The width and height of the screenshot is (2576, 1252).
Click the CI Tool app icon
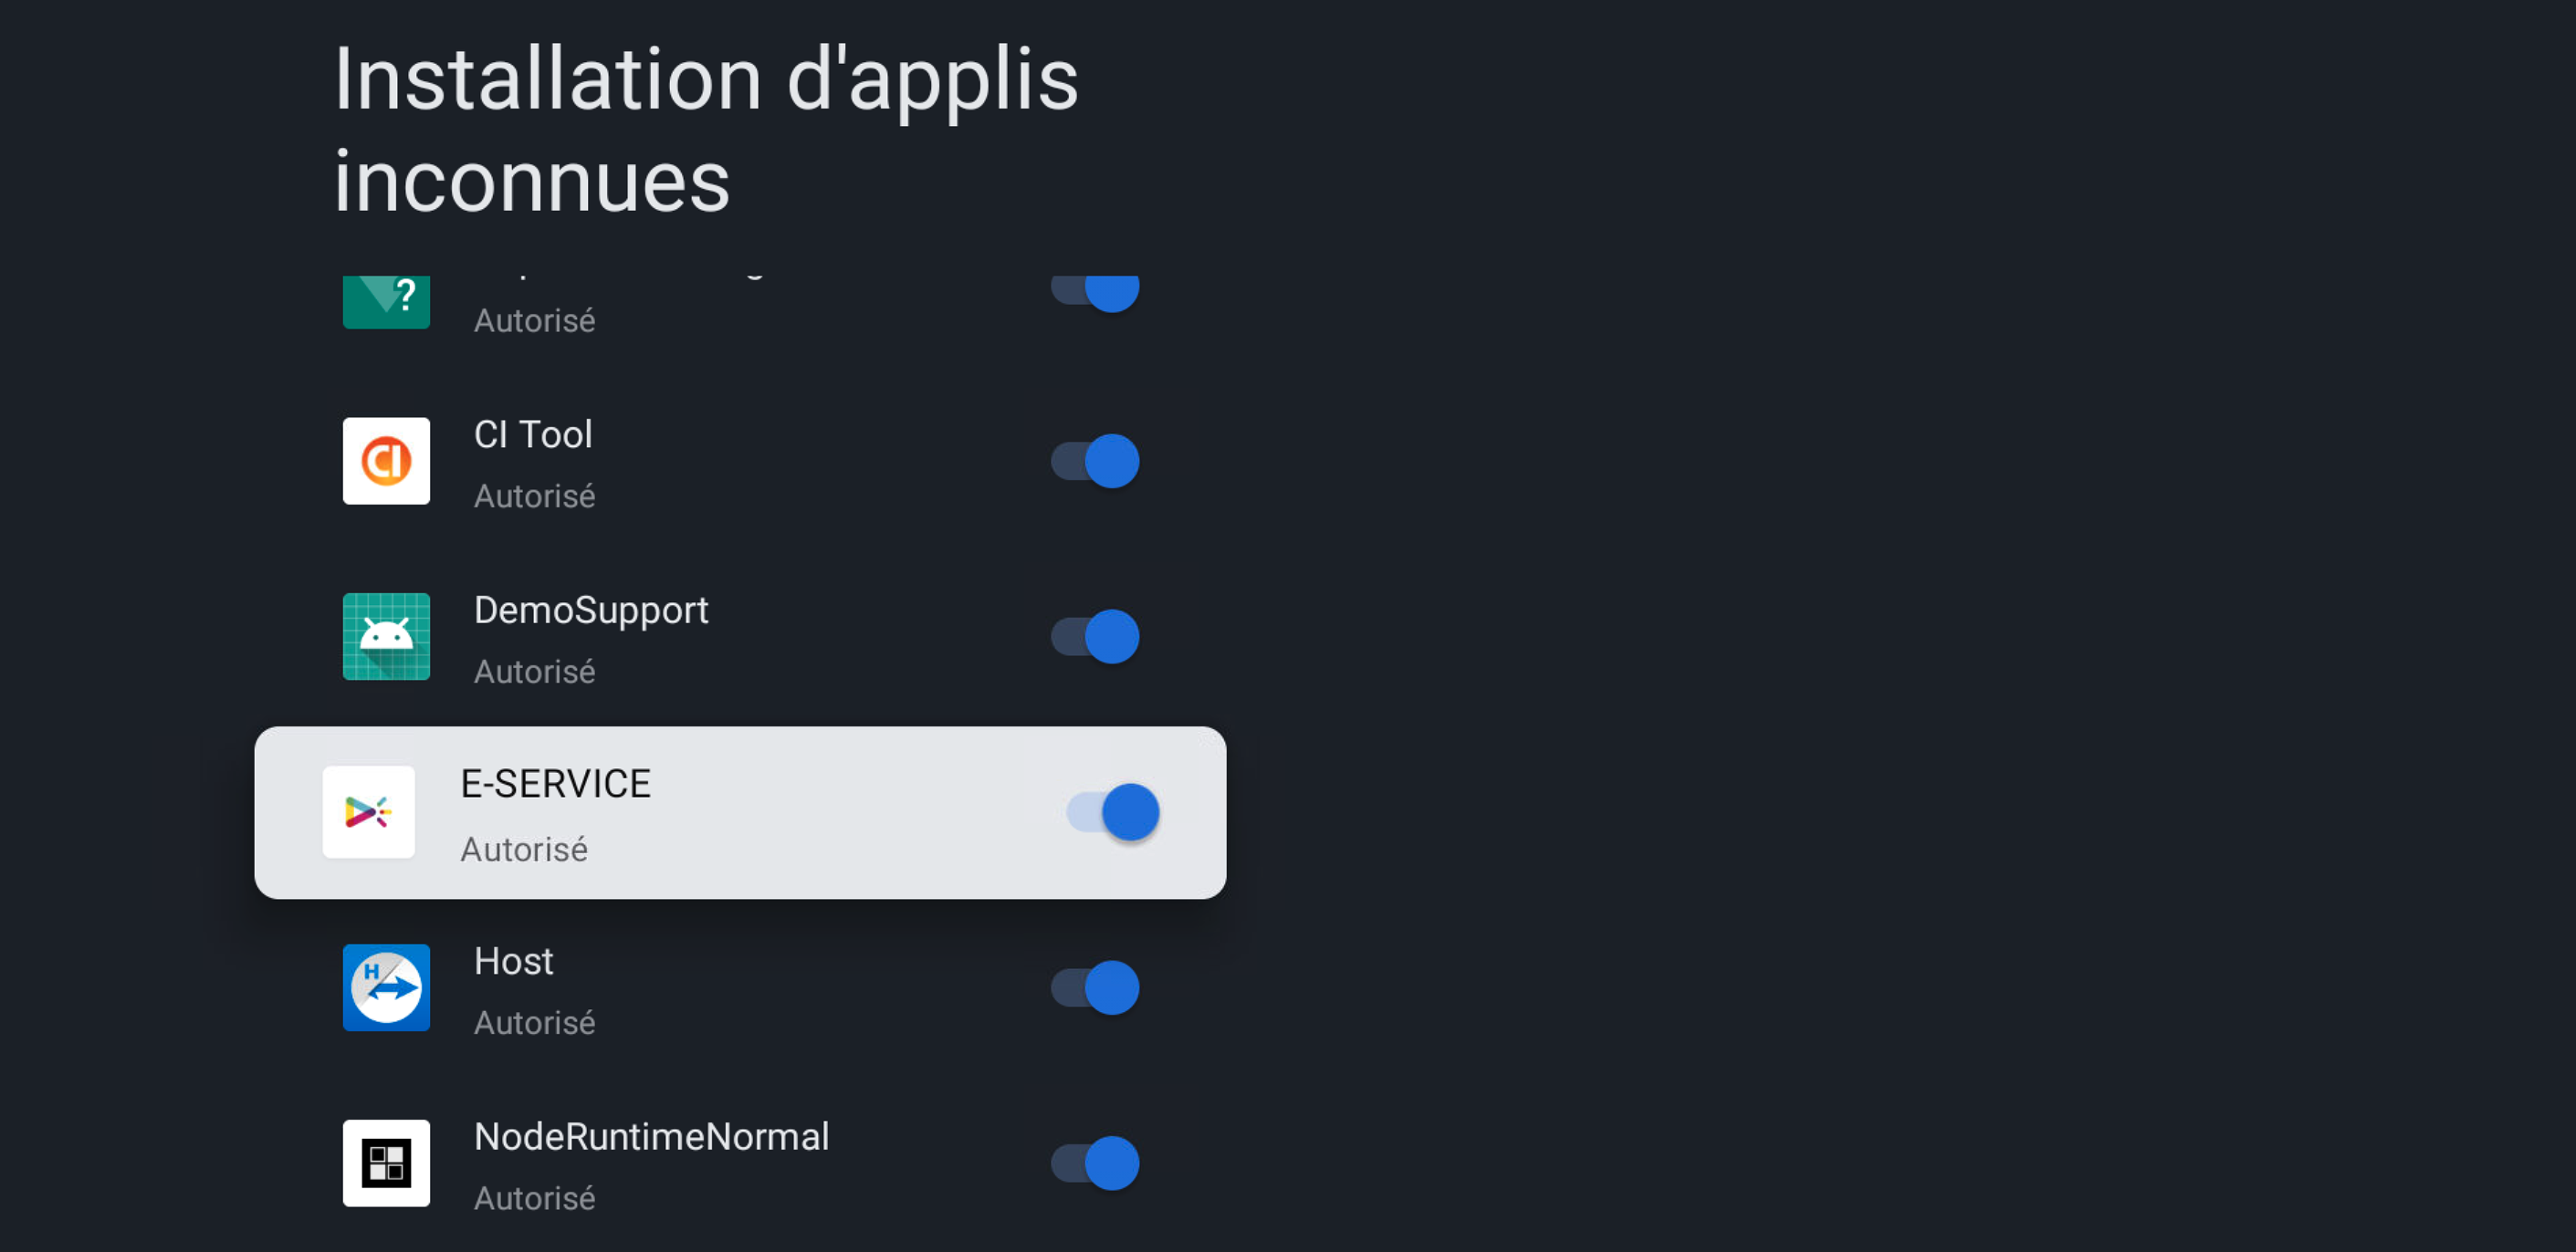pyautogui.click(x=386, y=461)
